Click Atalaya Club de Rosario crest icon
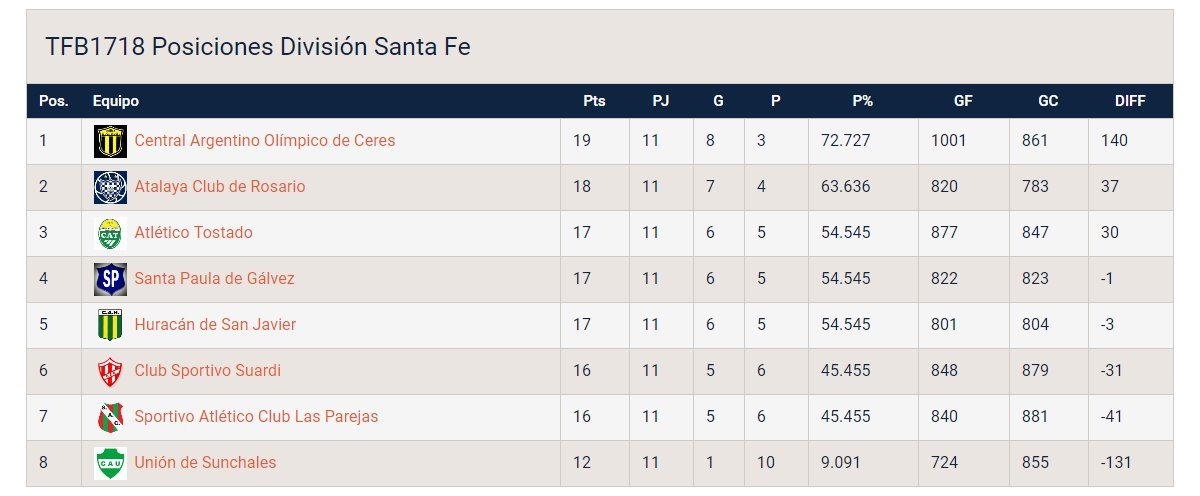Screen dimensions: 1200x496 (x=110, y=187)
